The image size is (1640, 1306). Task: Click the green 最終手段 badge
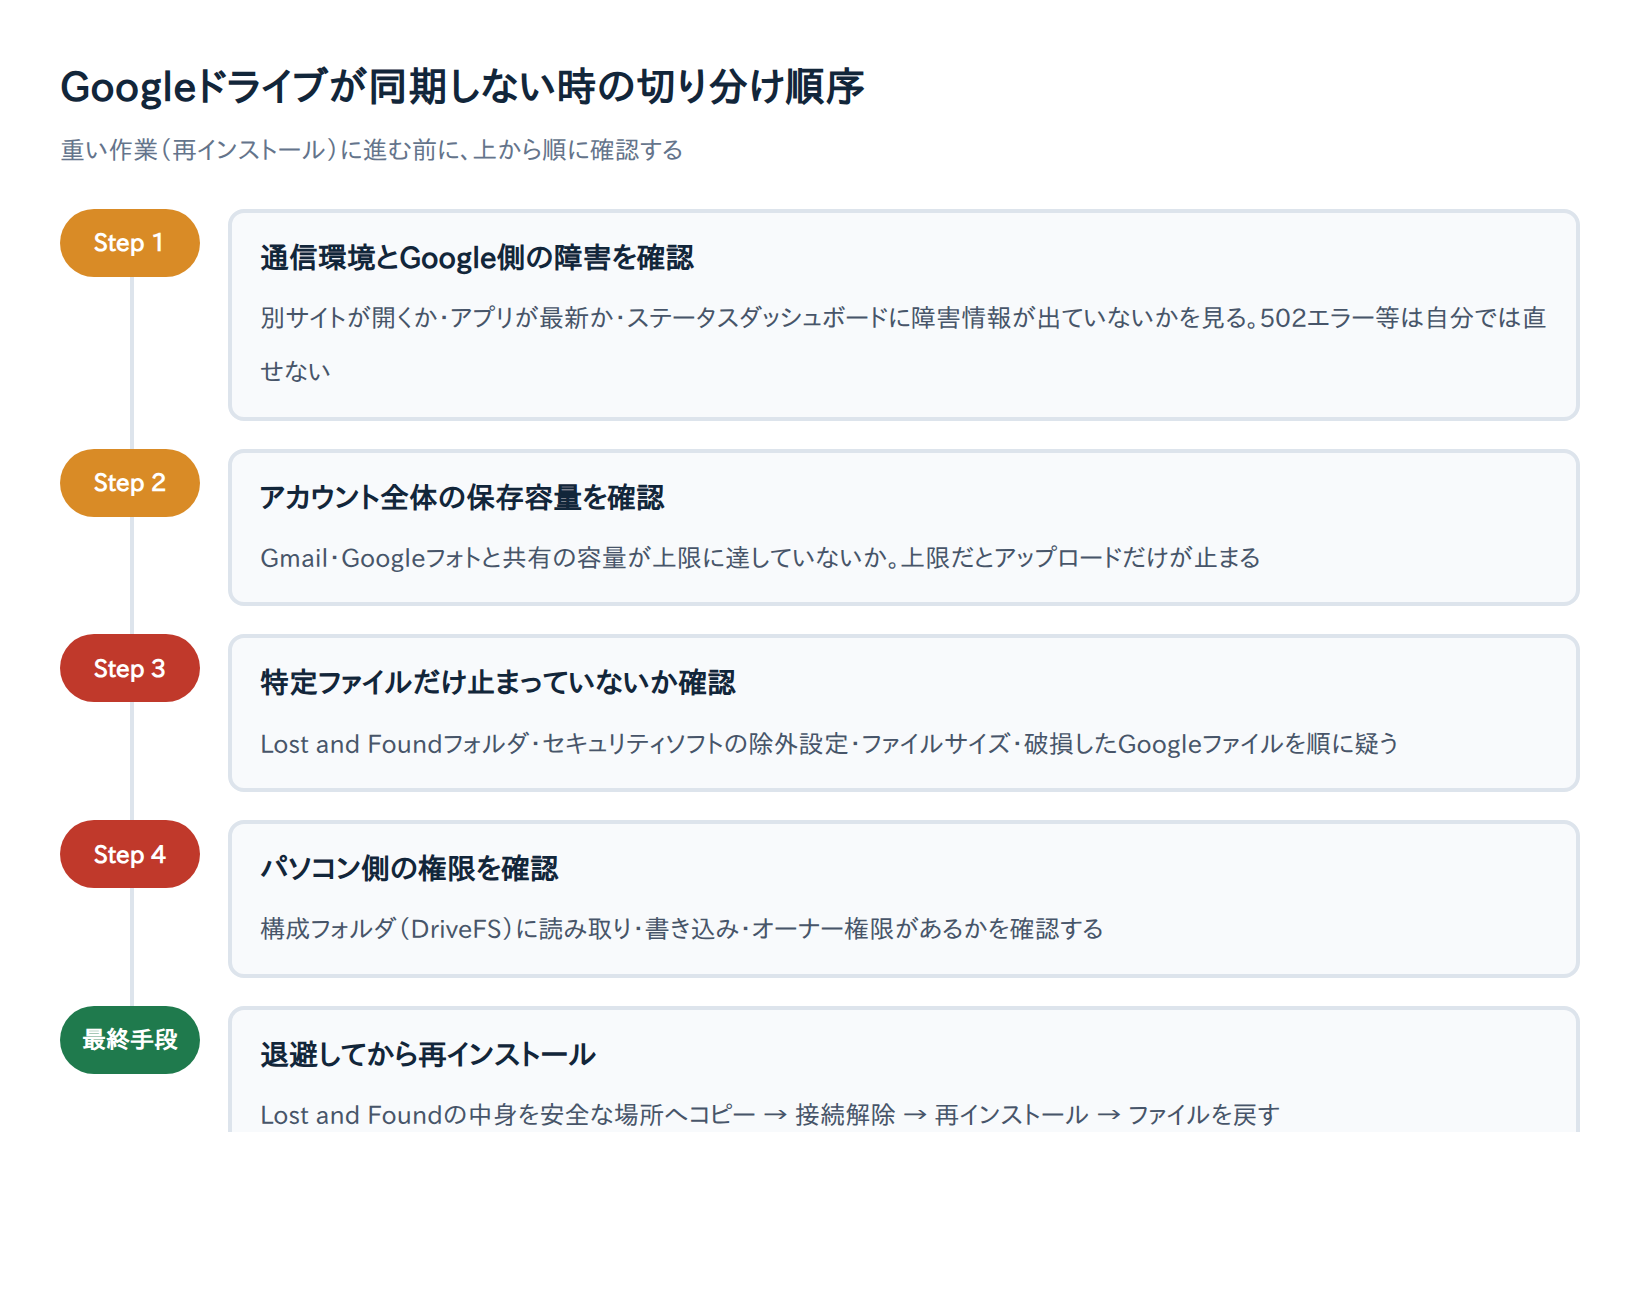(x=130, y=1040)
